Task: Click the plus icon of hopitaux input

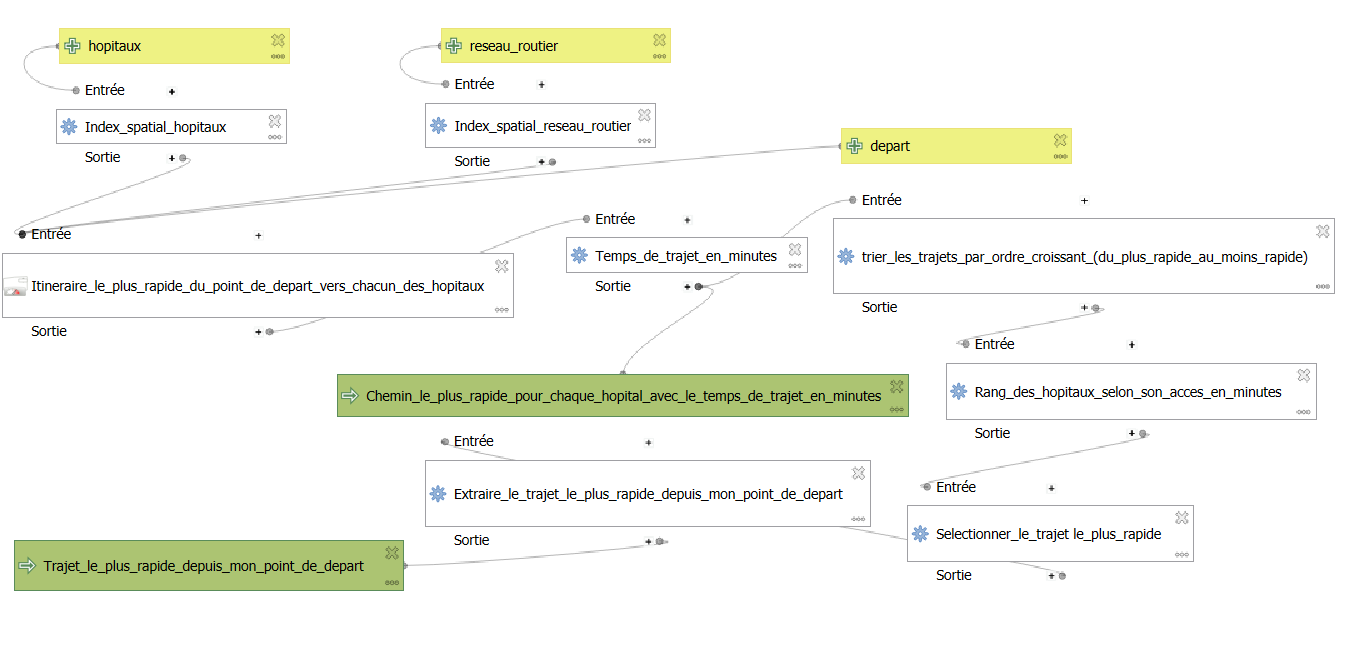Action: click(x=72, y=47)
